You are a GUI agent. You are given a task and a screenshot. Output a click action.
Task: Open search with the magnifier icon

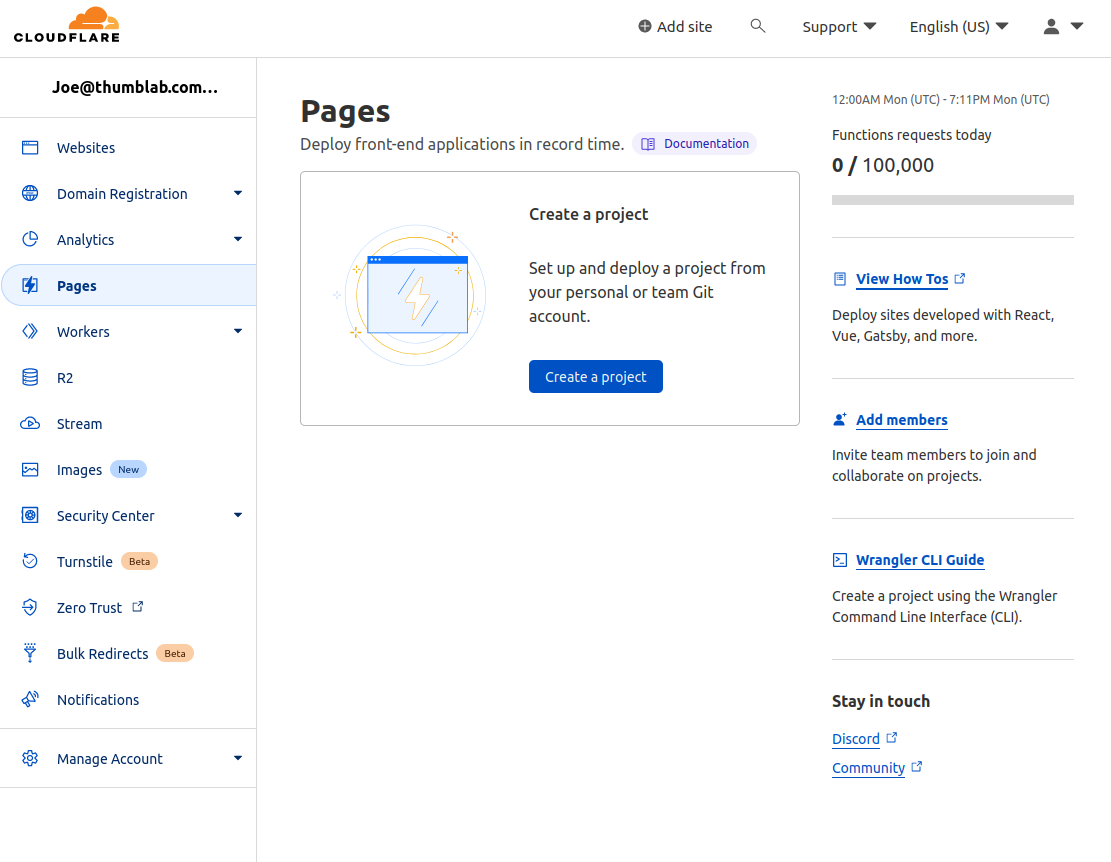tap(757, 26)
